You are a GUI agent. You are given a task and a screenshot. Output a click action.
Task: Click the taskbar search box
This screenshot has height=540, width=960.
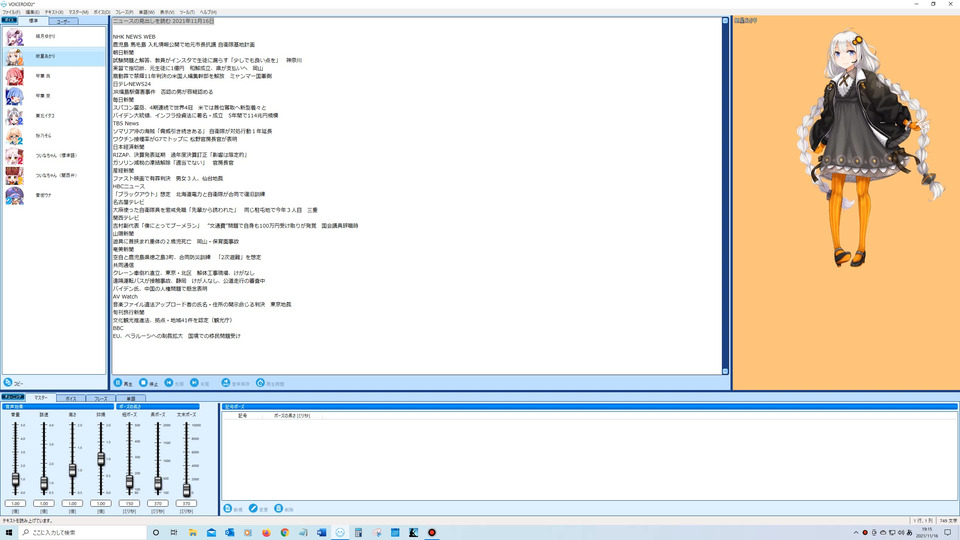[83, 533]
